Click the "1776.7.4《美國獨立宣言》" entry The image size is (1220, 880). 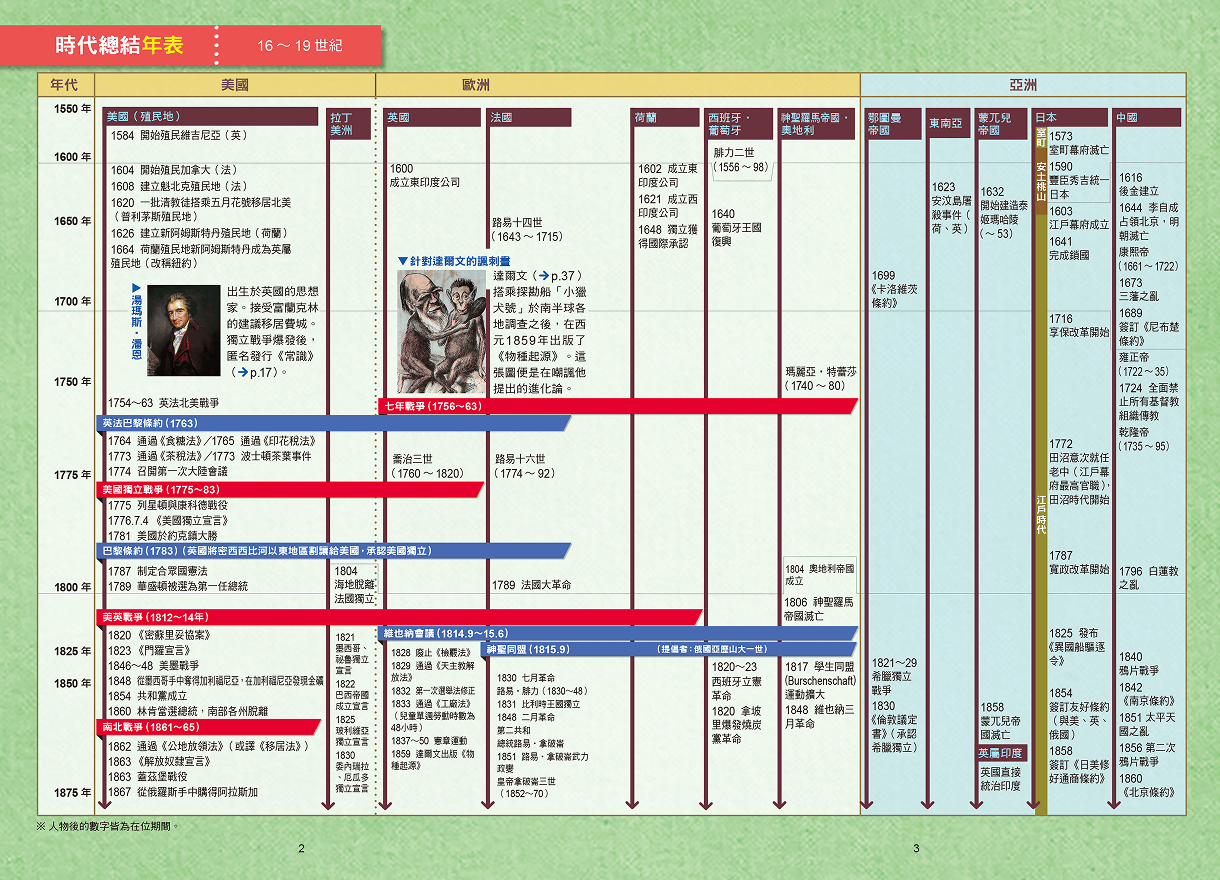tap(168, 521)
